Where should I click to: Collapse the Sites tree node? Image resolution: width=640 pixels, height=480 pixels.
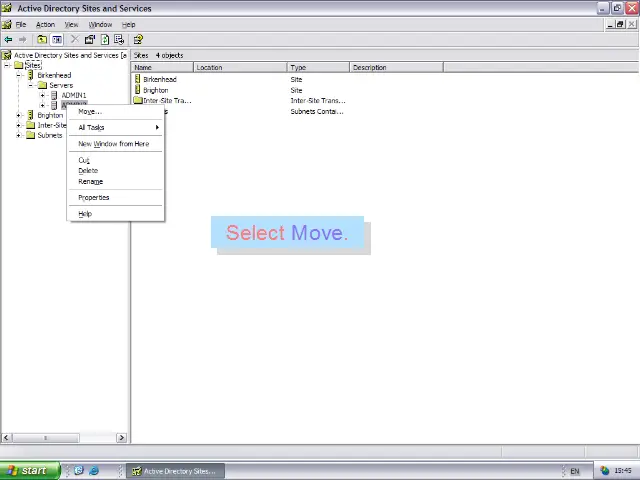(7, 65)
